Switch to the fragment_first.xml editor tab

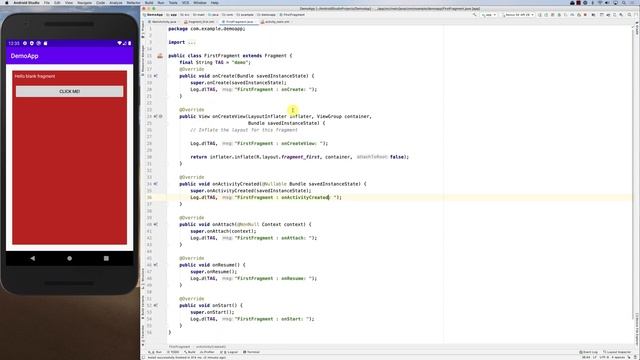pyautogui.click(x=199, y=22)
